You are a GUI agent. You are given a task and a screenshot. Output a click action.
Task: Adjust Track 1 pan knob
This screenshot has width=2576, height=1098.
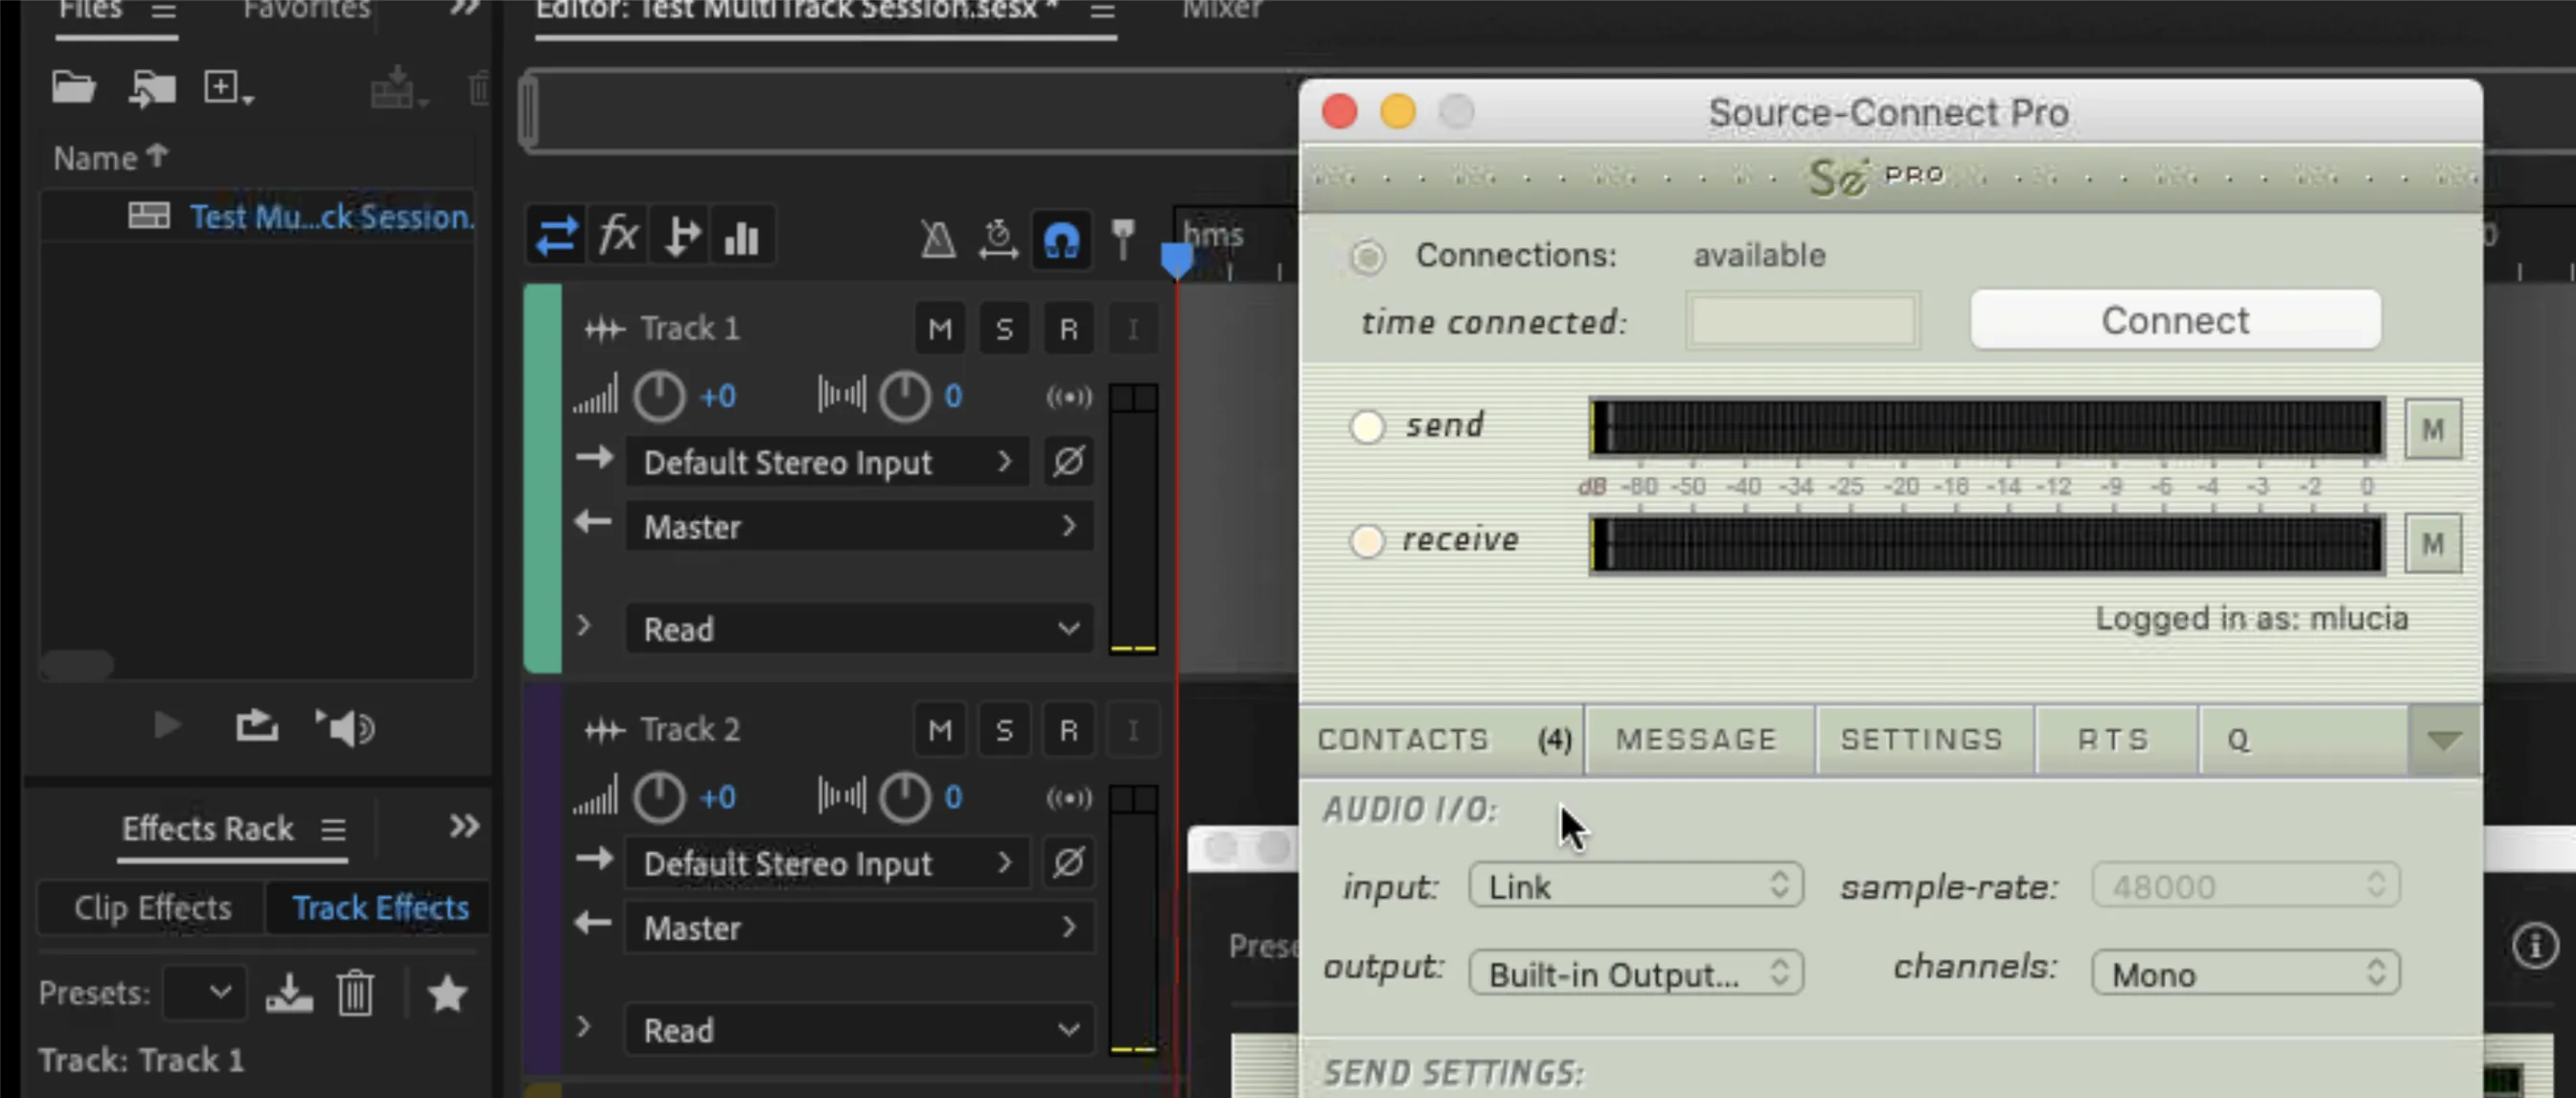[x=905, y=397]
